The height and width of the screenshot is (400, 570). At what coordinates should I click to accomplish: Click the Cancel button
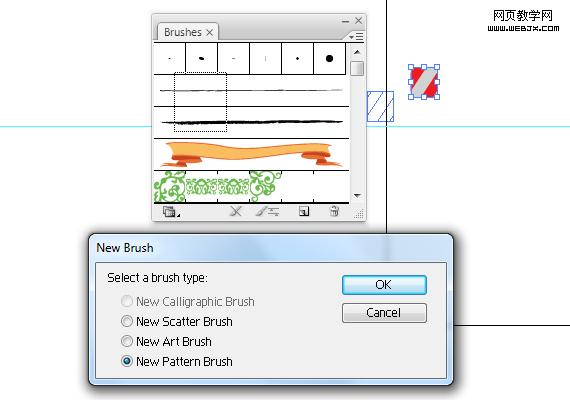(384, 313)
